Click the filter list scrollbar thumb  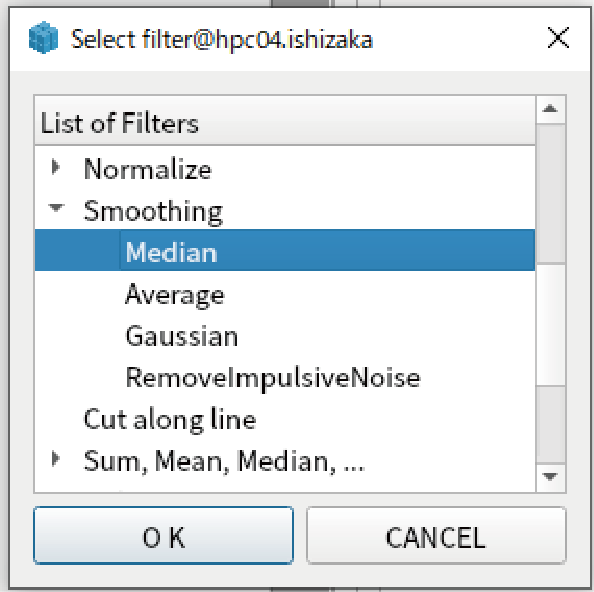(x=551, y=193)
